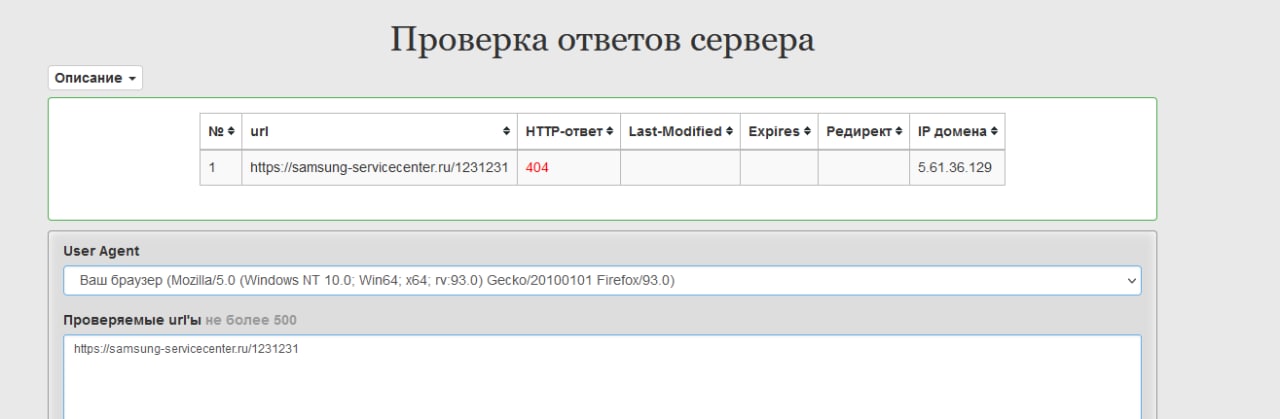
Task: Expand the User Agent select box
Action: click(602, 281)
